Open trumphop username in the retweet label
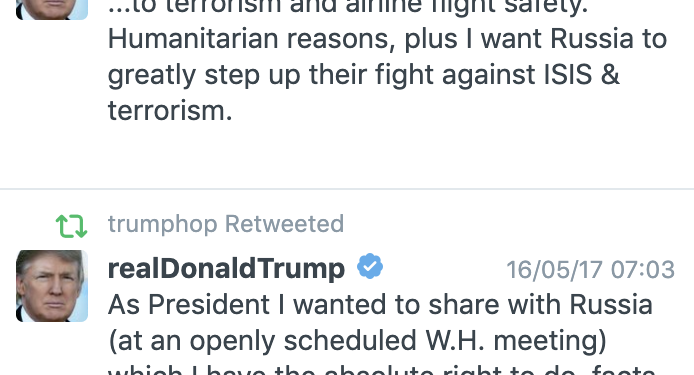Screen dimensions: 694x375 162,224
